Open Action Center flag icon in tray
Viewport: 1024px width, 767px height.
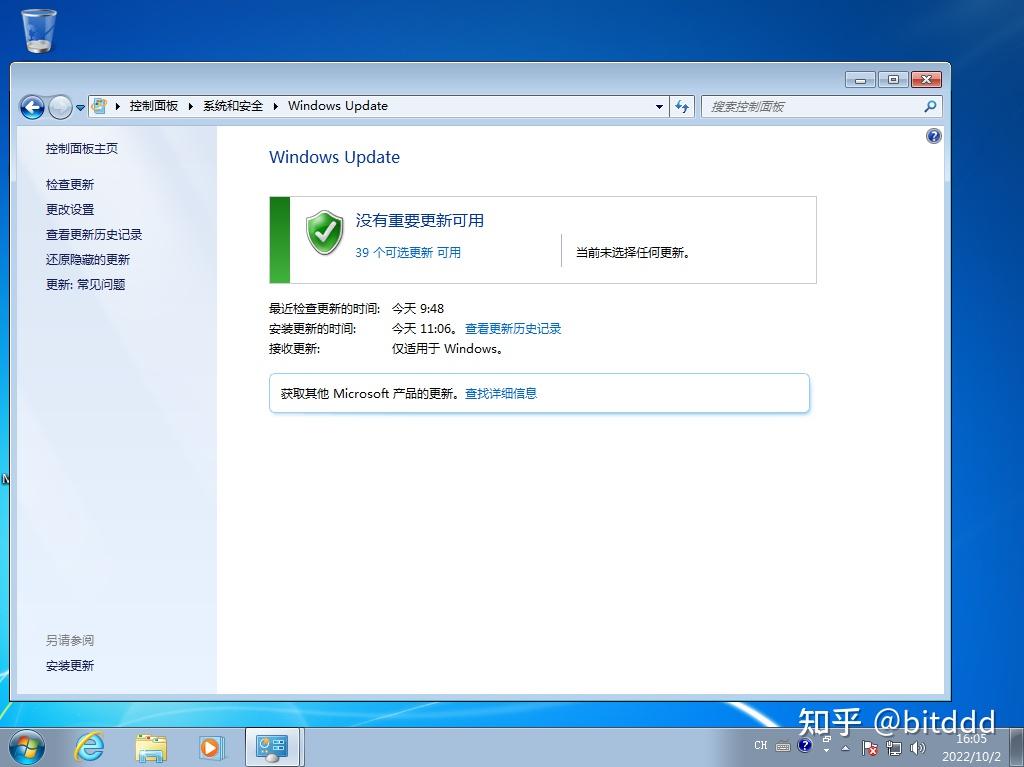click(x=869, y=747)
